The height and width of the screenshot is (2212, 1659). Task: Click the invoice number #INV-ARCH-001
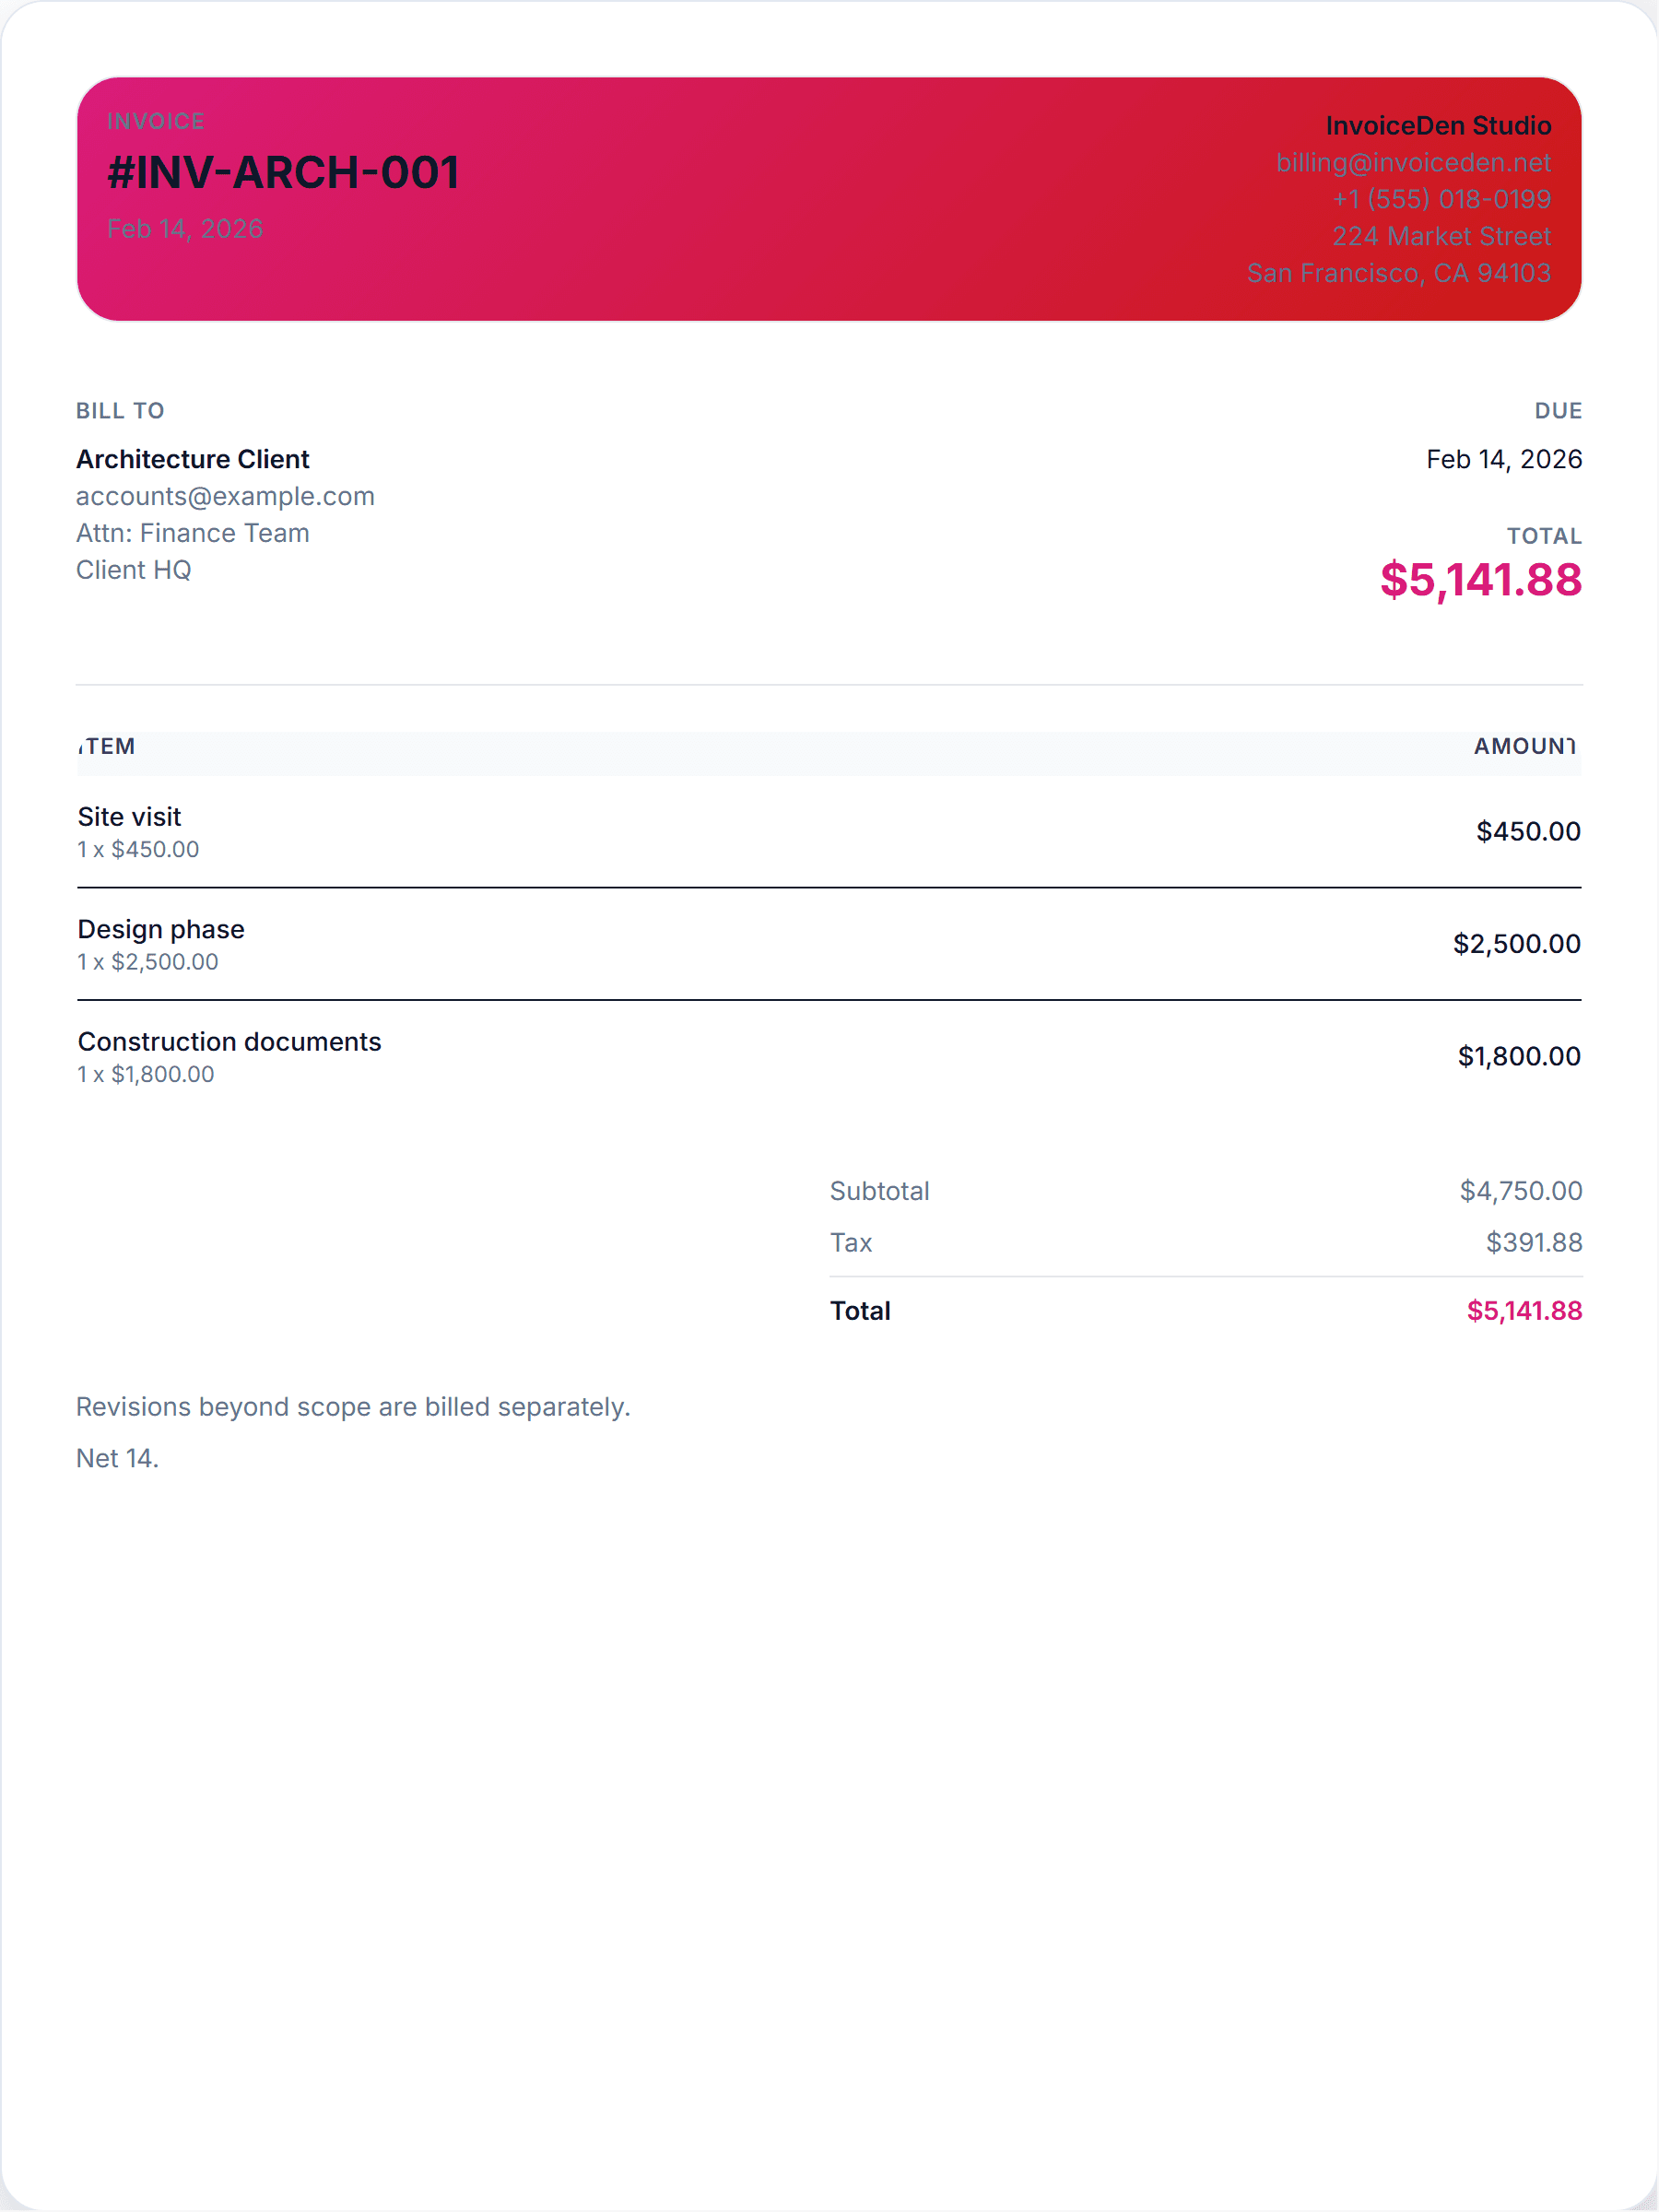click(x=283, y=172)
